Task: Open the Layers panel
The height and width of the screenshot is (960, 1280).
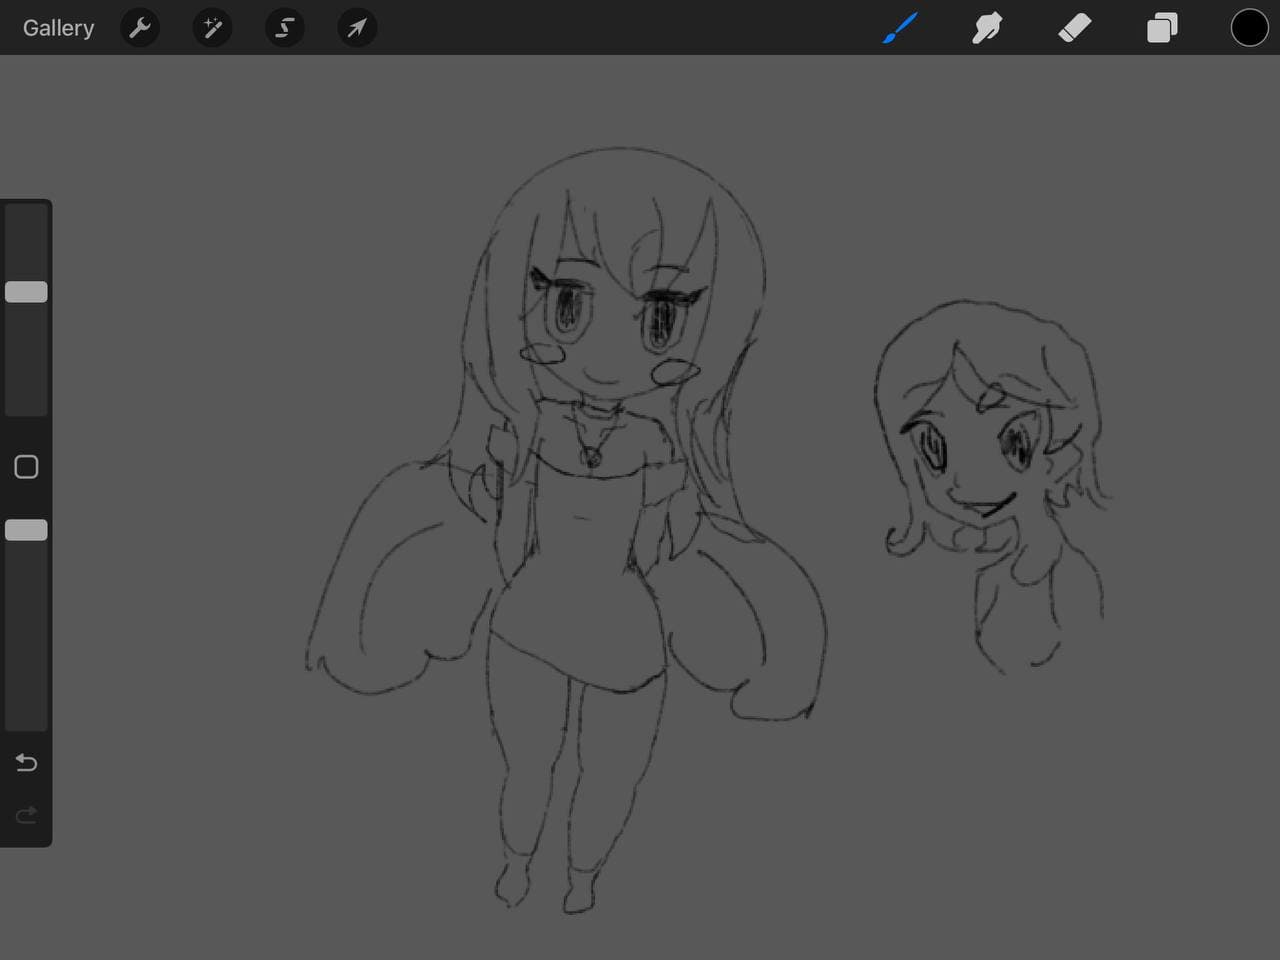Action: 1161,28
